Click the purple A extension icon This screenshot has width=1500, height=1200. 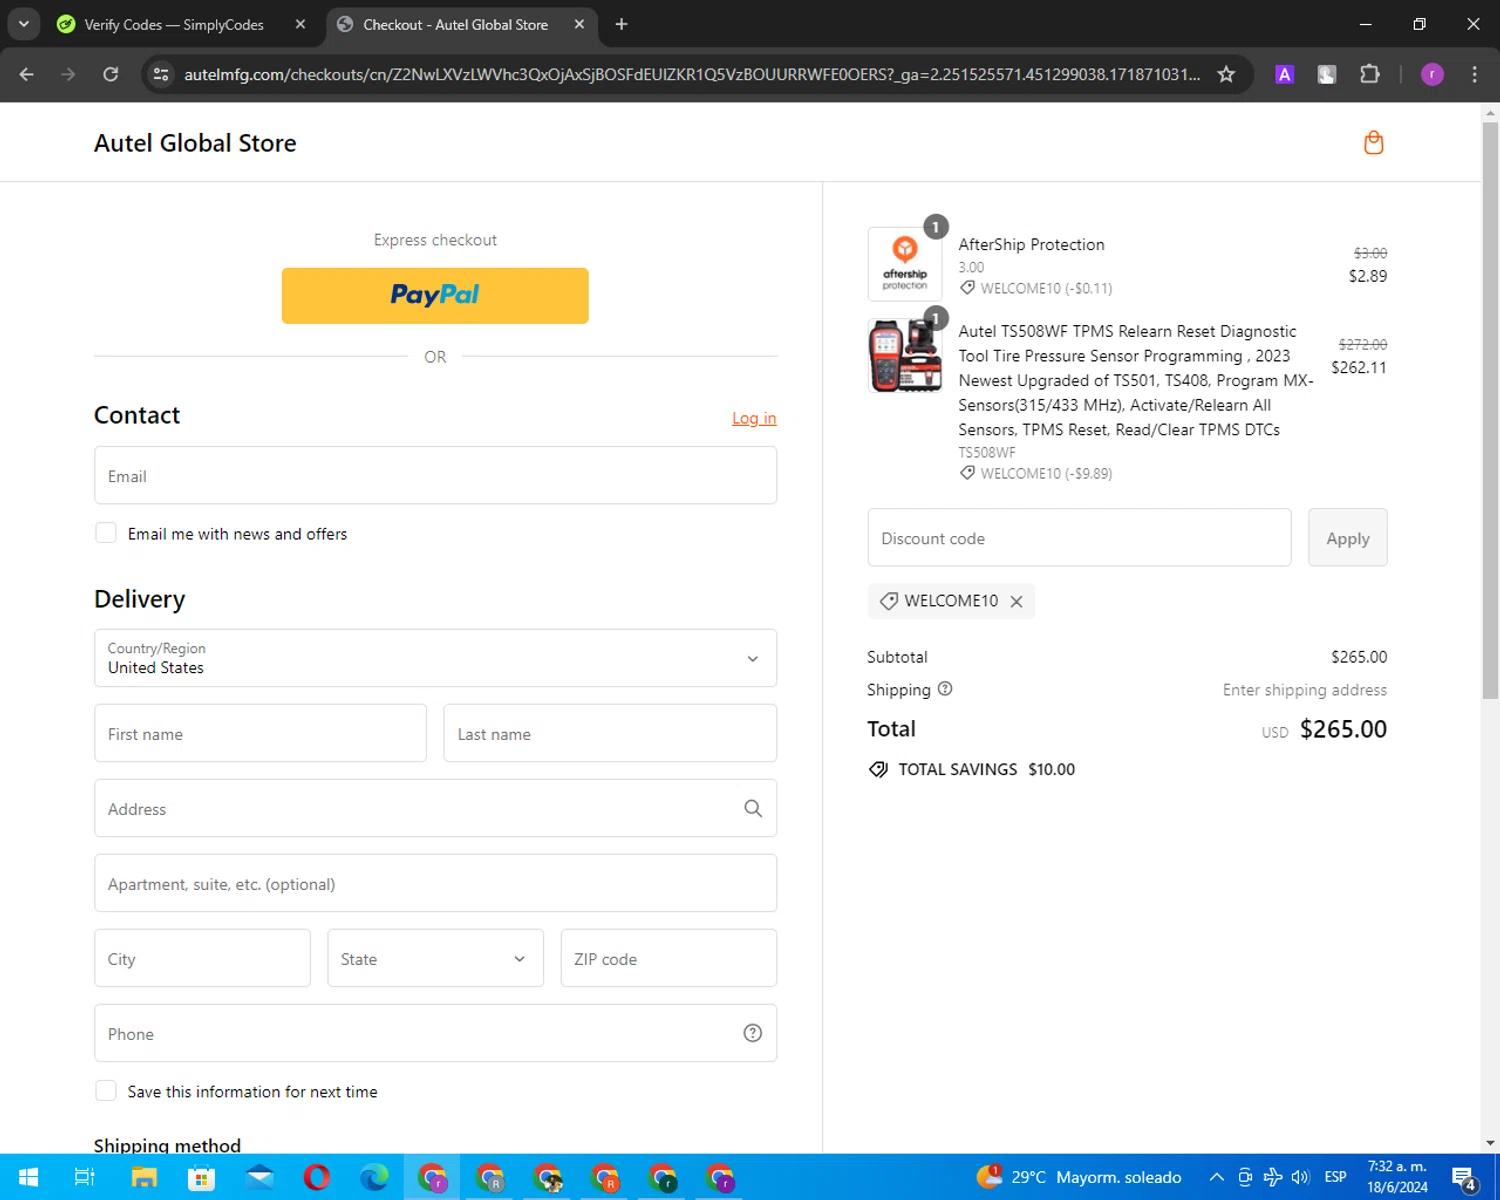coord(1284,74)
